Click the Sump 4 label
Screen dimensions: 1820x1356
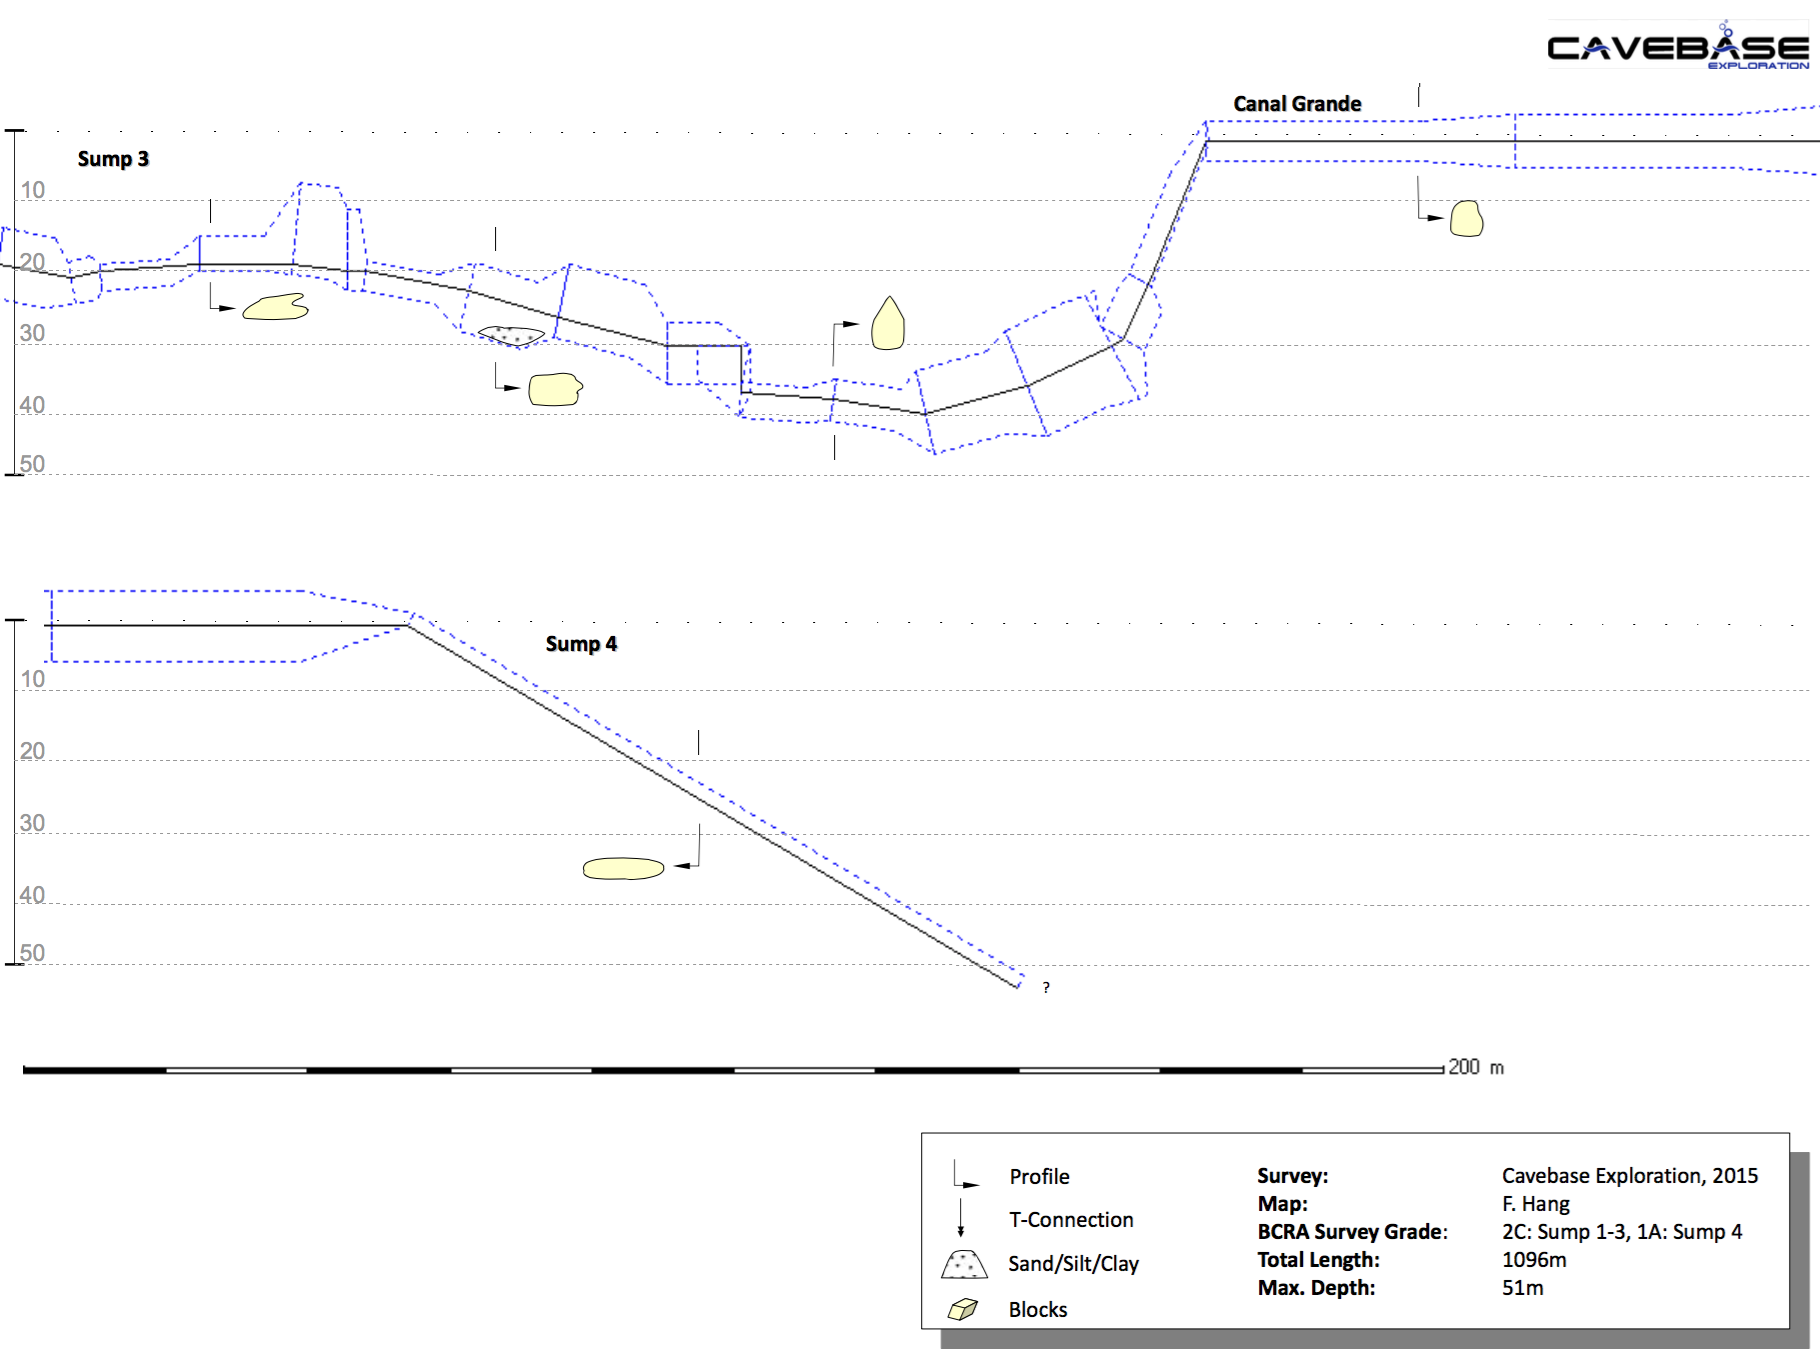pyautogui.click(x=581, y=644)
